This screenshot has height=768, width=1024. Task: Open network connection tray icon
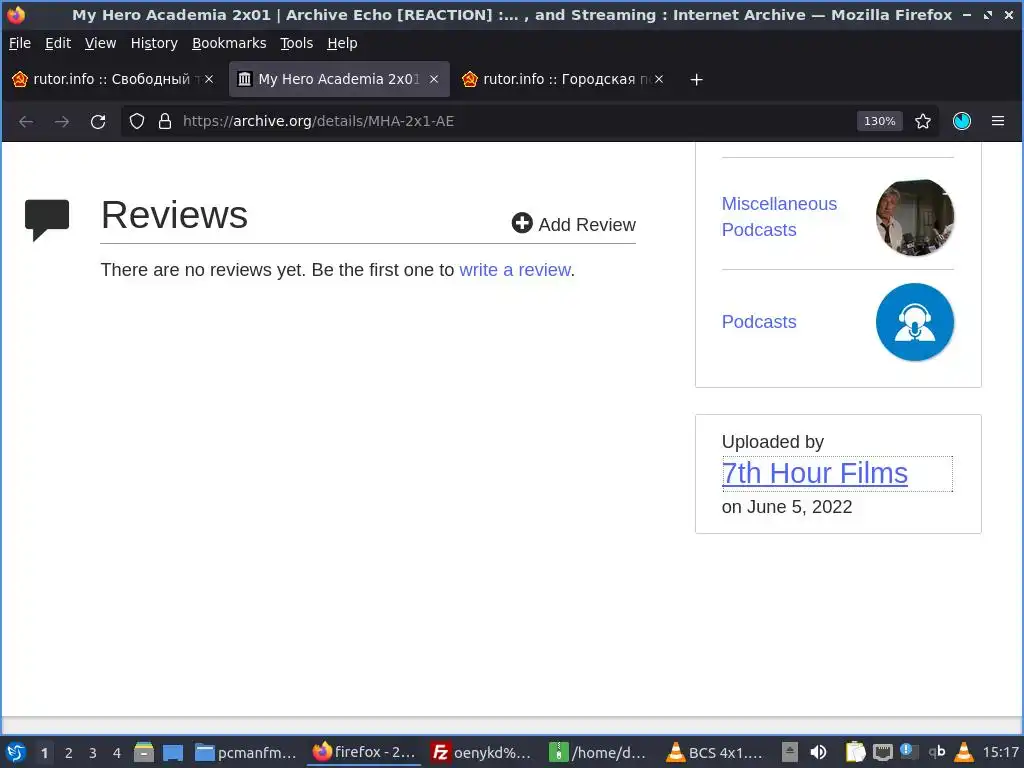(883, 753)
